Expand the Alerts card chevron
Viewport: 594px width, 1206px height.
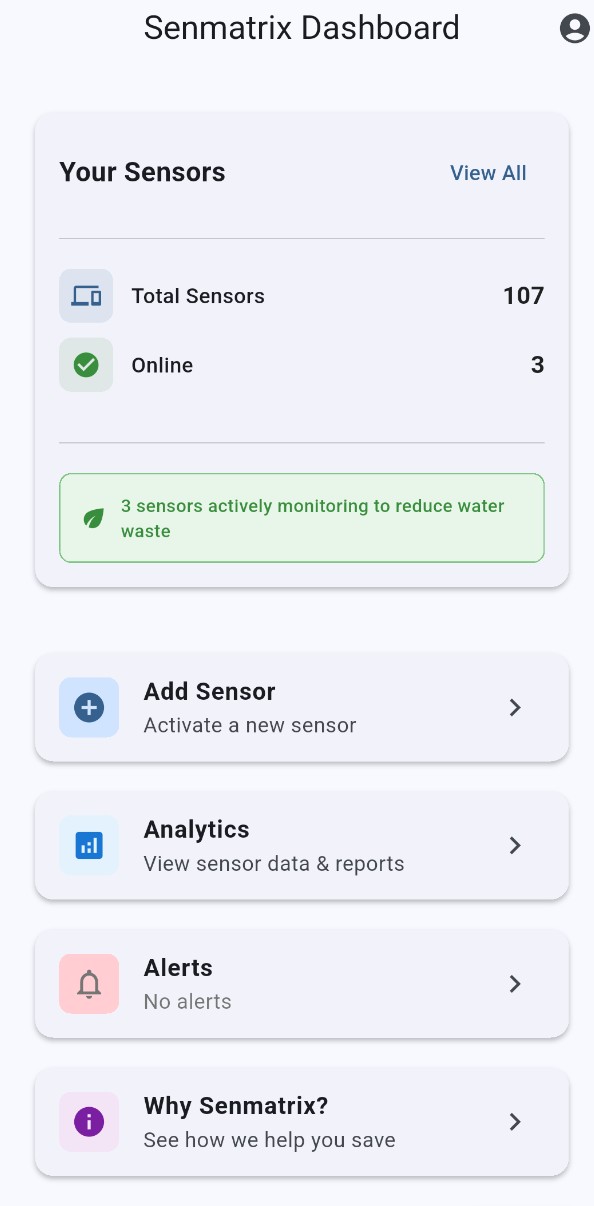tap(515, 984)
